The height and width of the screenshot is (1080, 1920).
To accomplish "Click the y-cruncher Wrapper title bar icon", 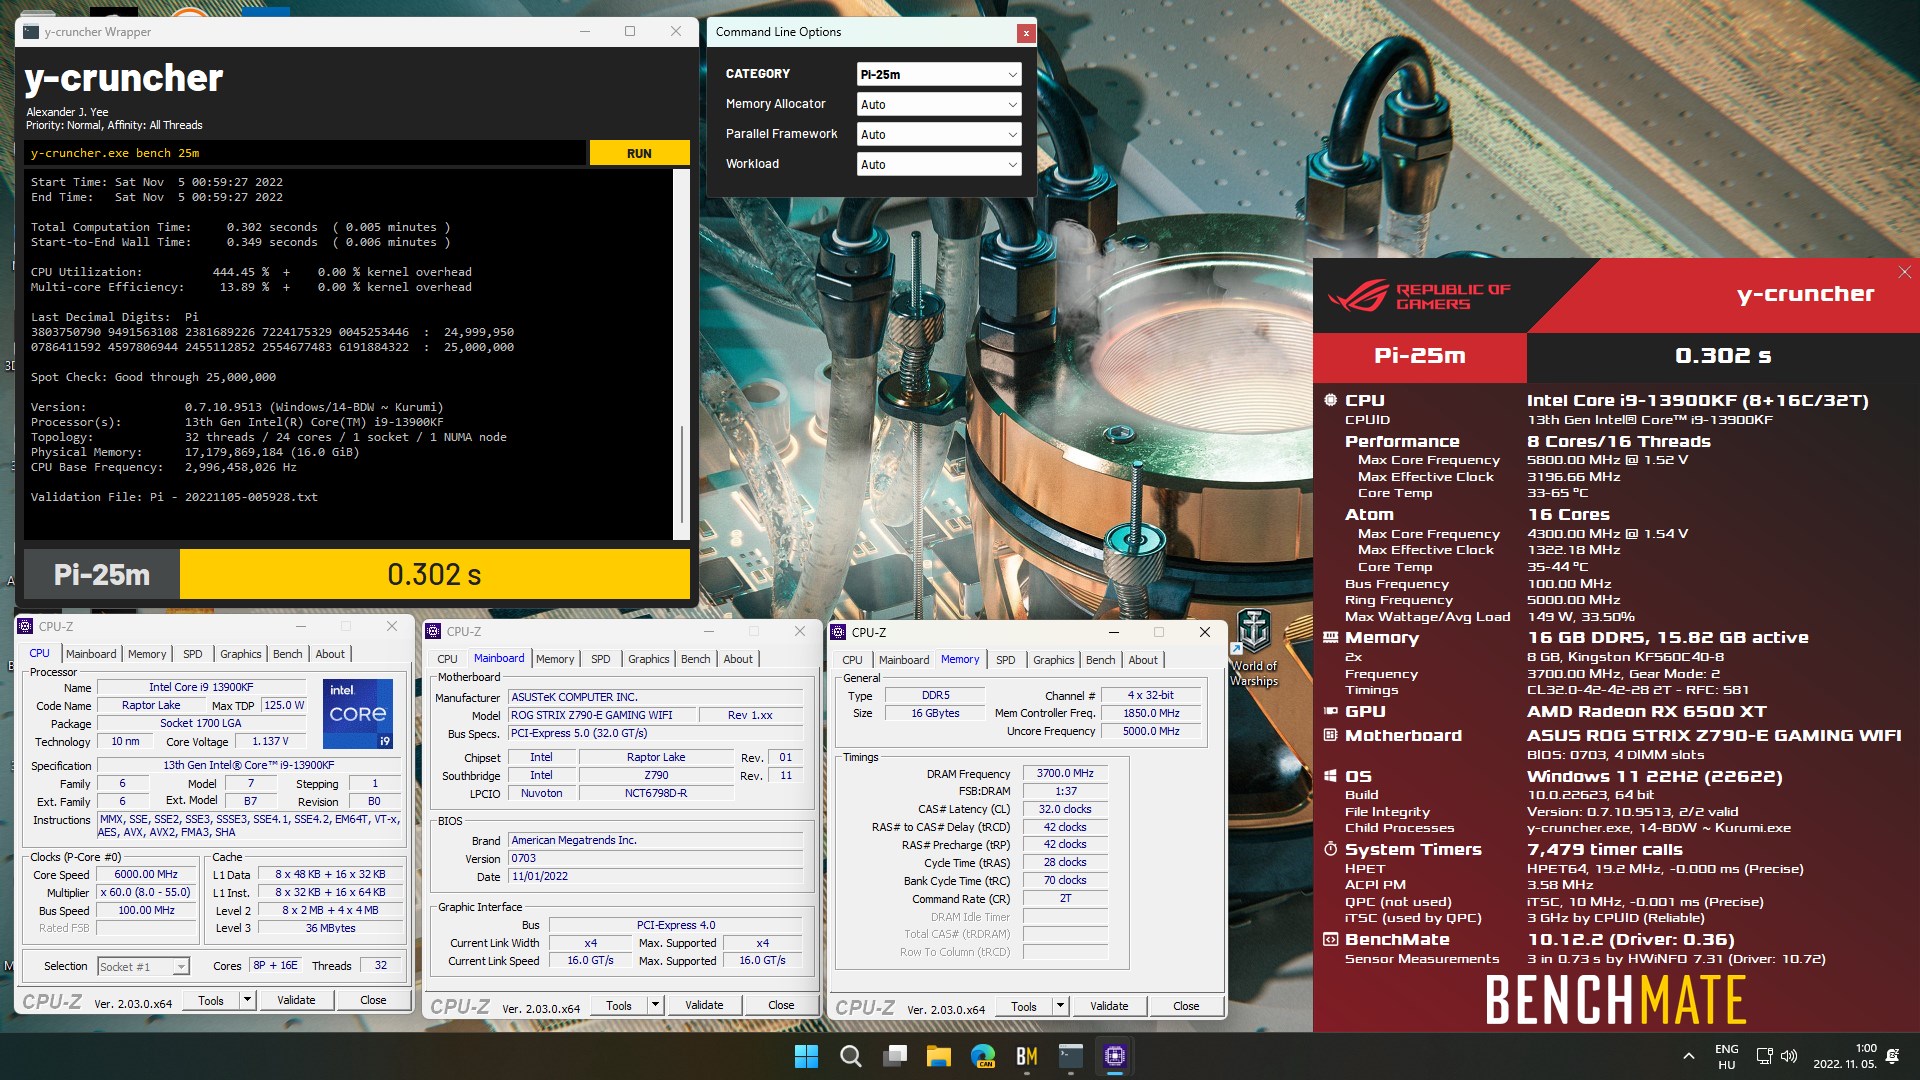I will tap(31, 32).
